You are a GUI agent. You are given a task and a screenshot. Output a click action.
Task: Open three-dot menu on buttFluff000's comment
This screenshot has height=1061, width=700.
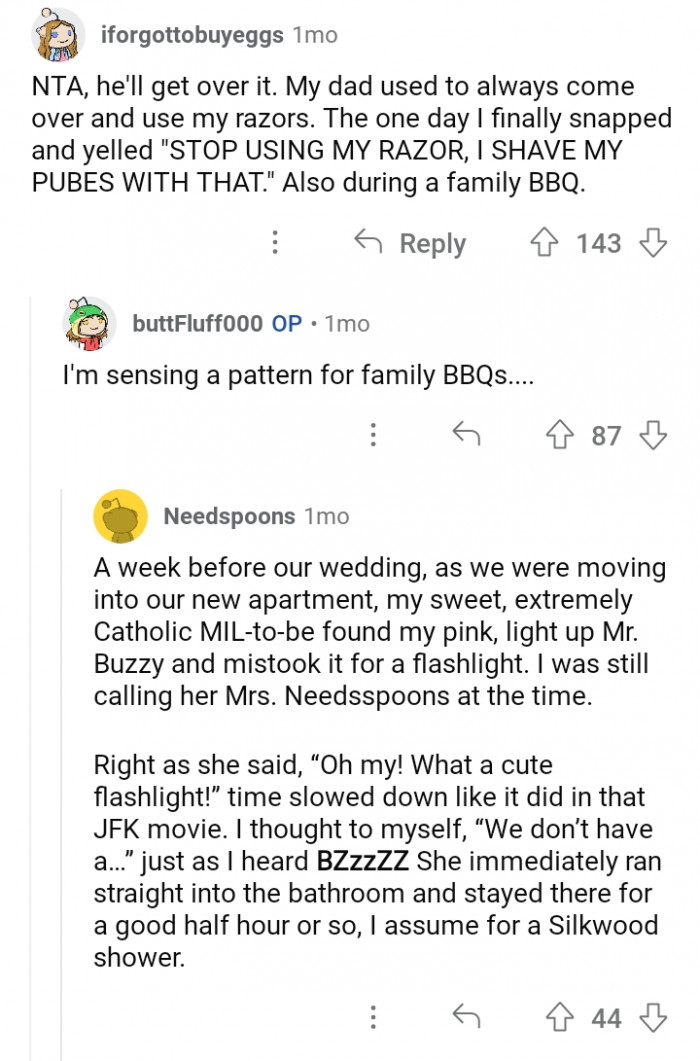pyautogui.click(x=373, y=435)
